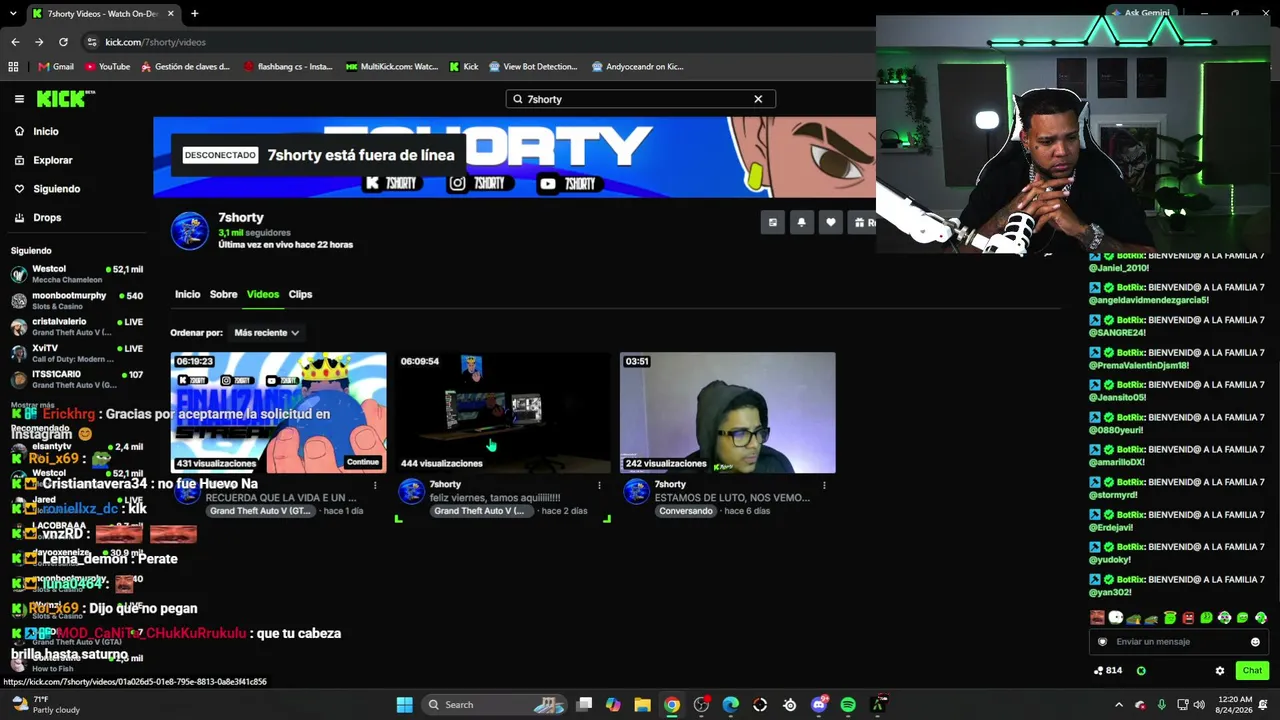This screenshot has height=720, width=1280.
Task: Open Westcol channel in Siguiendo list
Action: (x=78, y=274)
